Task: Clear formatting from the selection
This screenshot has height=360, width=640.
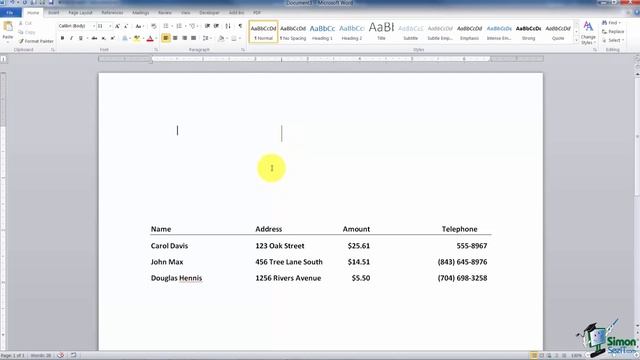Action: [x=153, y=26]
